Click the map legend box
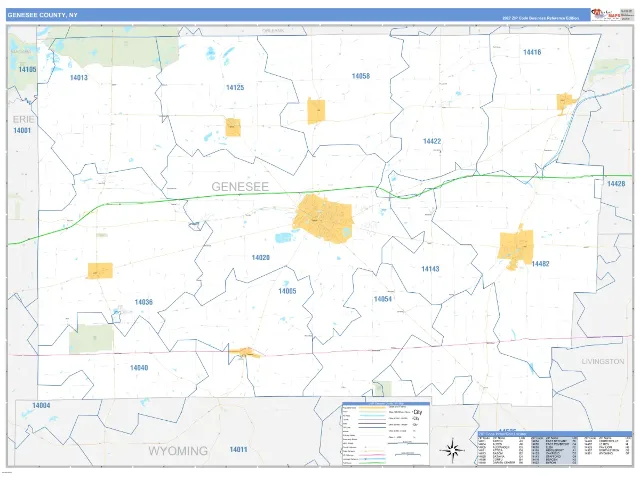This screenshot has height=480, width=640. pos(386,434)
